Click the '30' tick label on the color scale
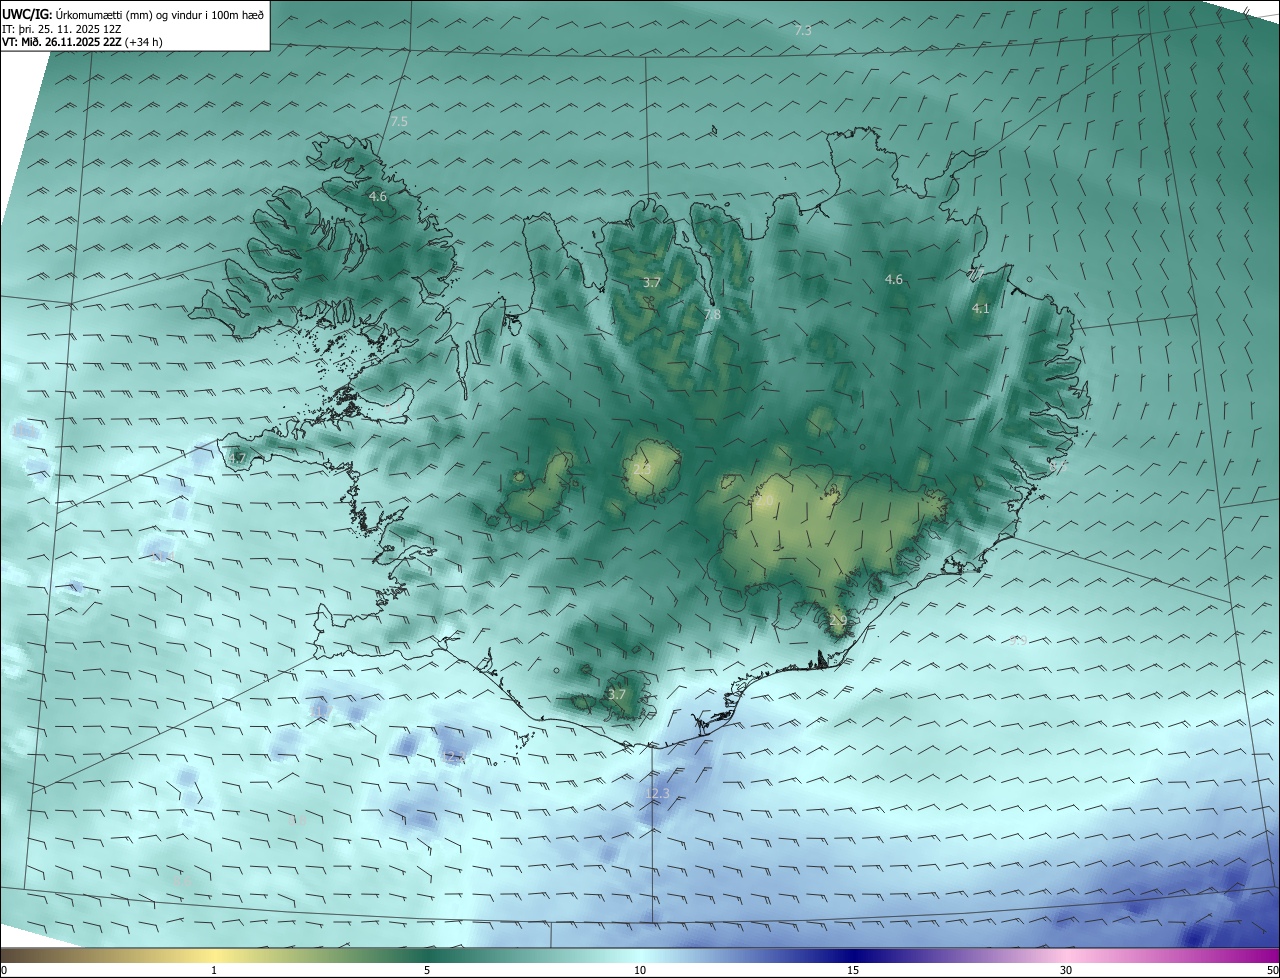1280x978 pixels. (1066, 970)
